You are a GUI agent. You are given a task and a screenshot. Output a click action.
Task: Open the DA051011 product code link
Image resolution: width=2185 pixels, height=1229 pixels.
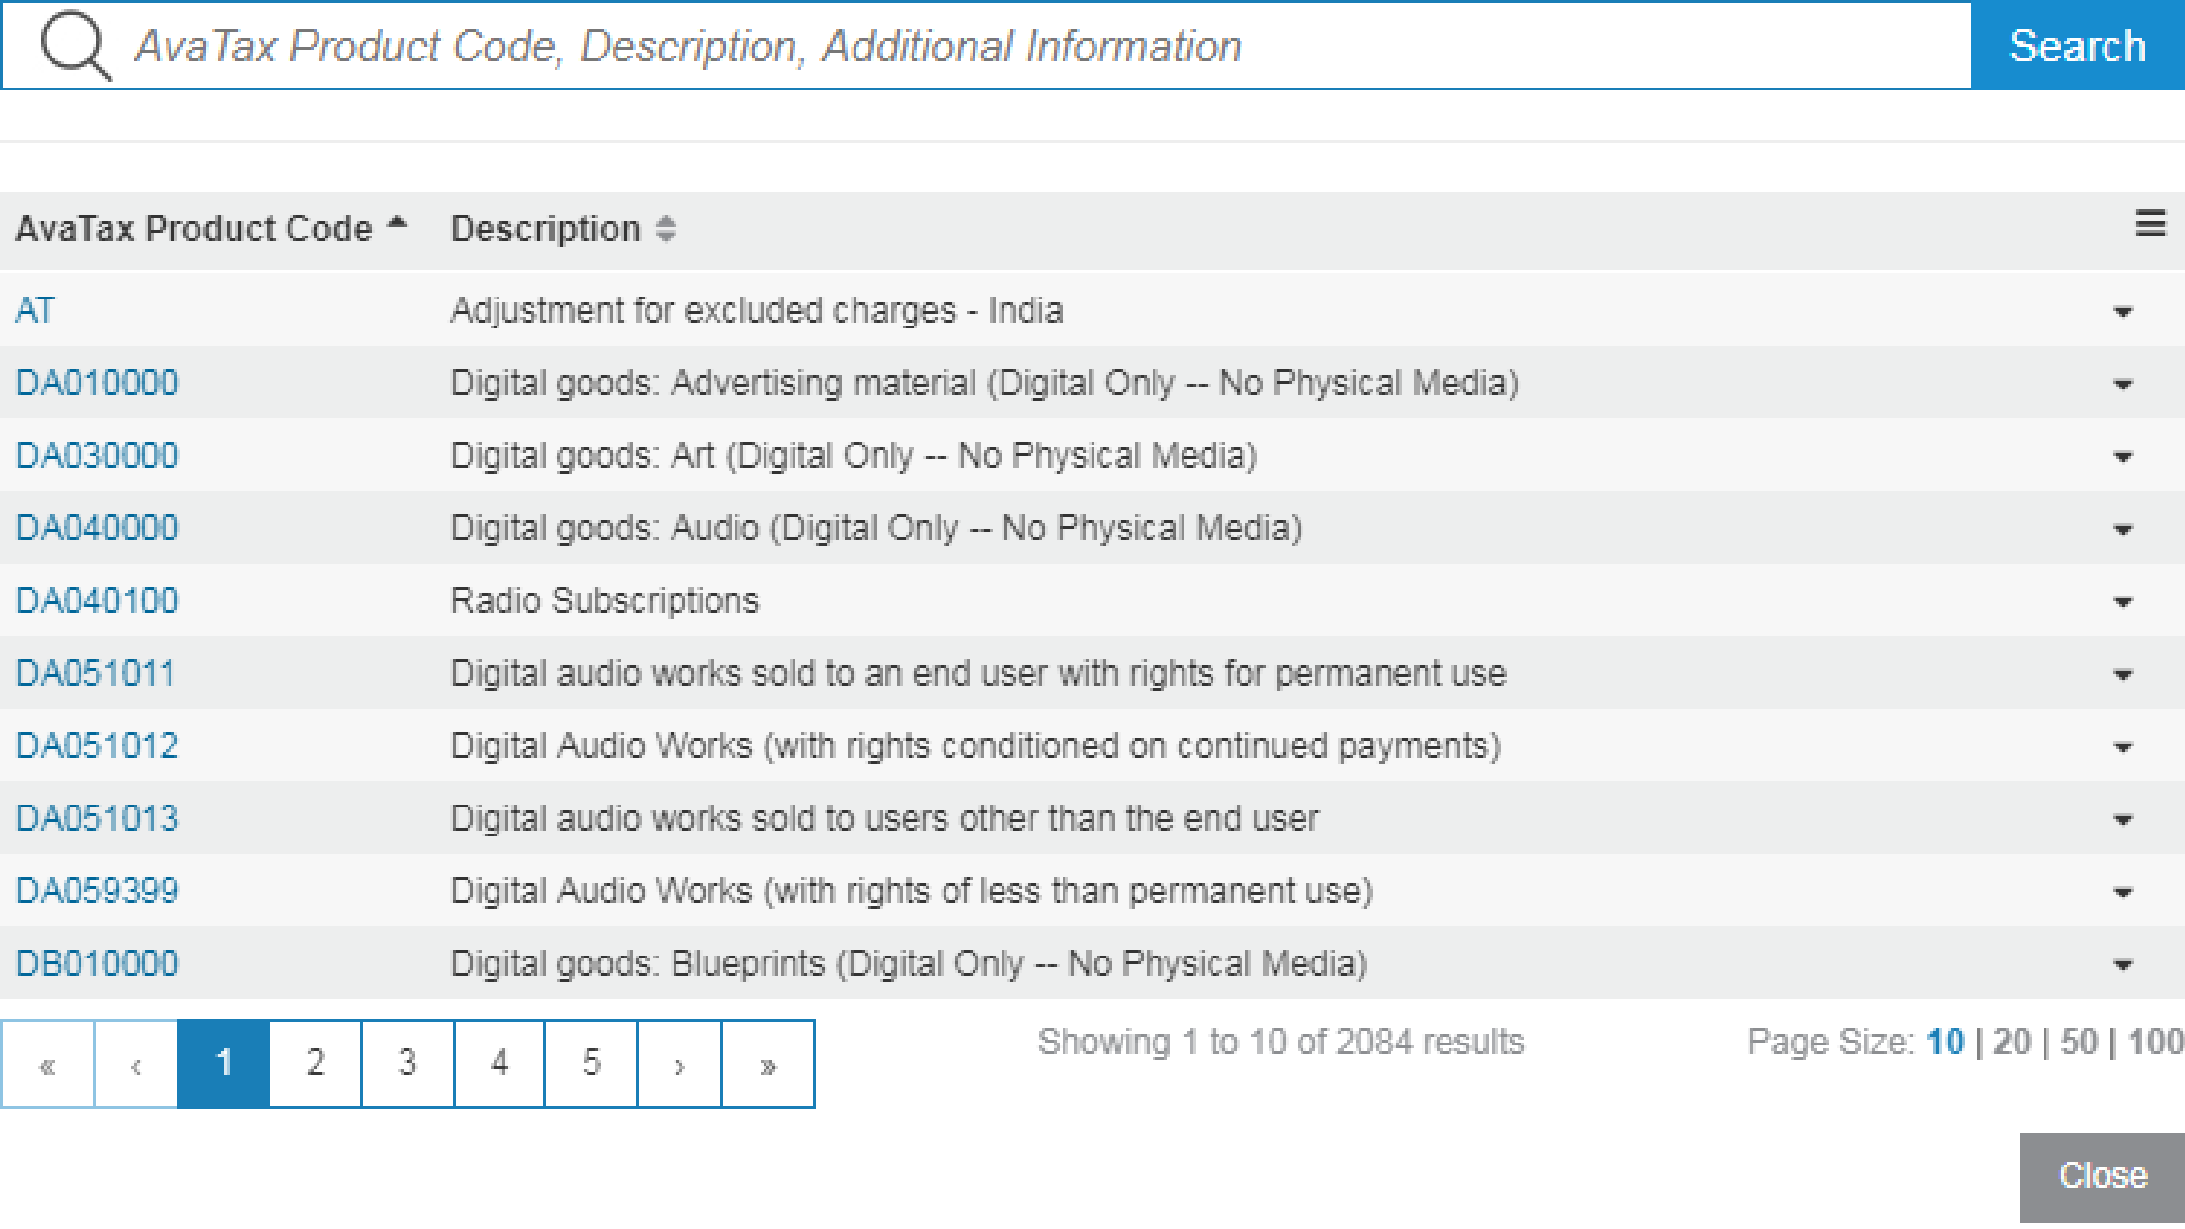coord(96,673)
